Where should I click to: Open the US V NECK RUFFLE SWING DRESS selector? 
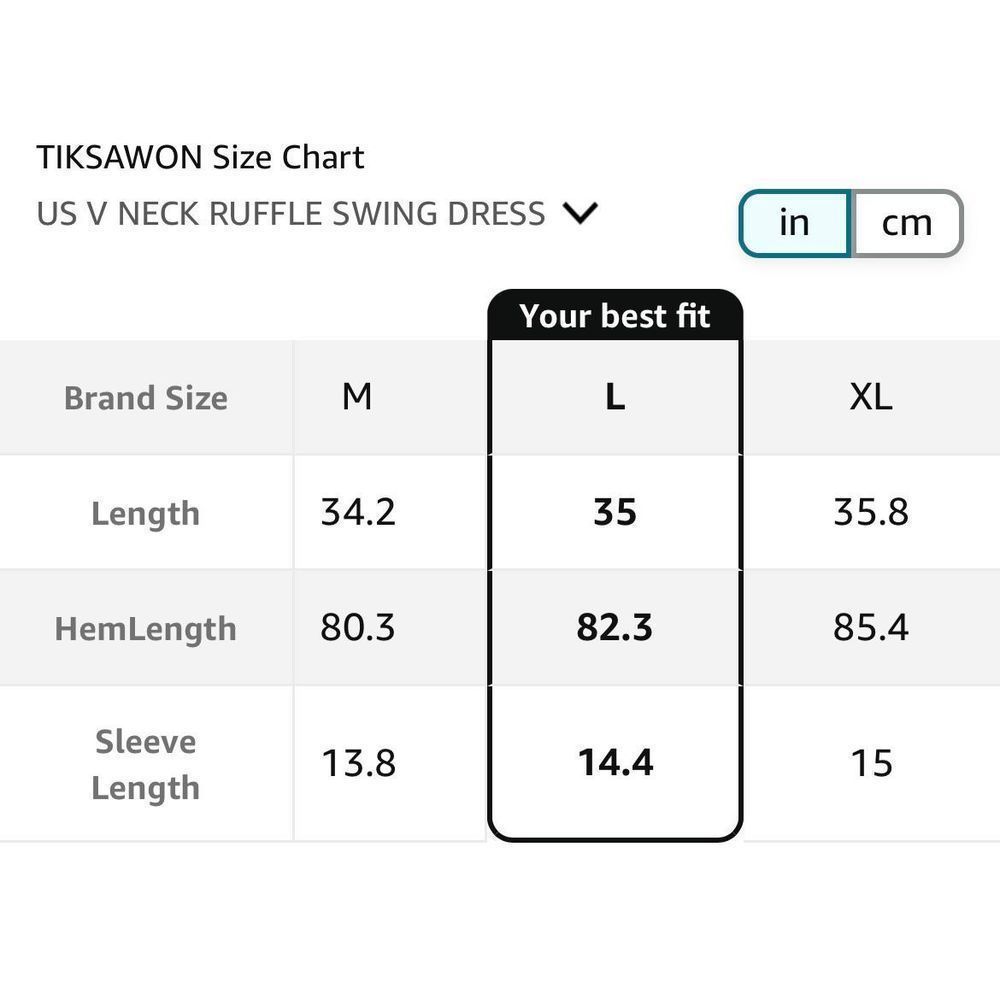pyautogui.click(x=291, y=214)
